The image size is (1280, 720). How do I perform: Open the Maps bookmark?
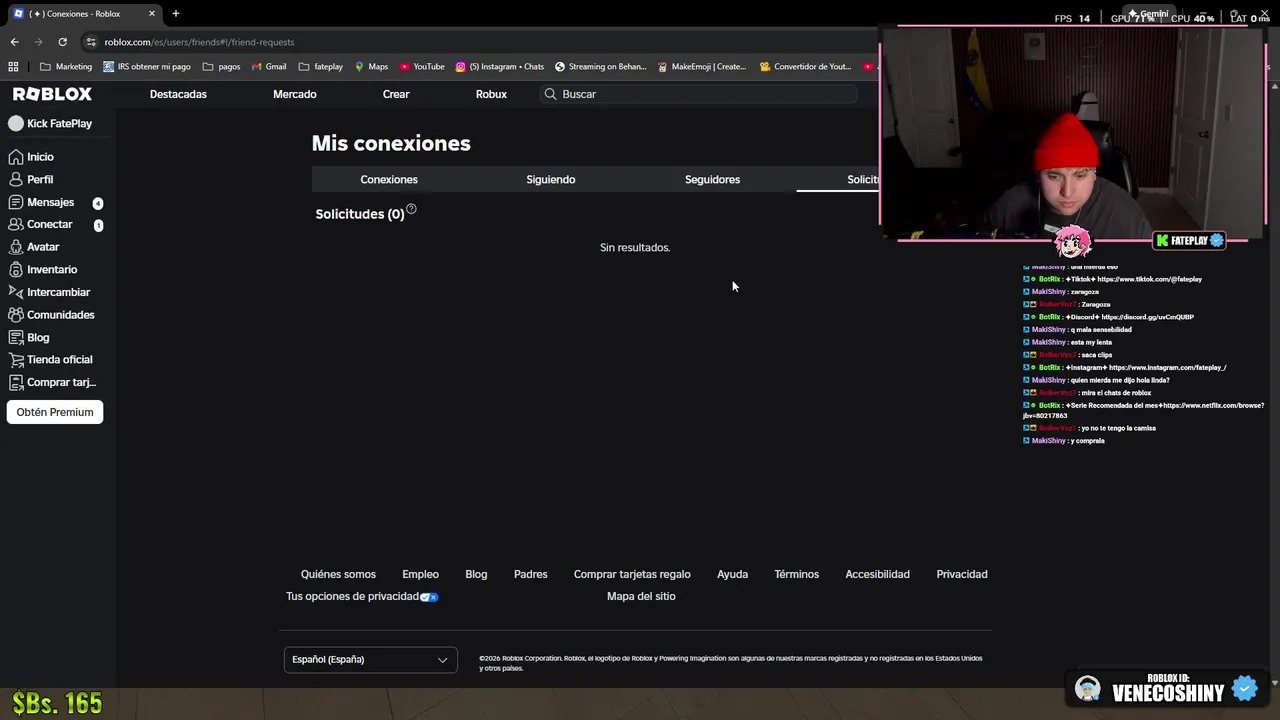pos(371,67)
